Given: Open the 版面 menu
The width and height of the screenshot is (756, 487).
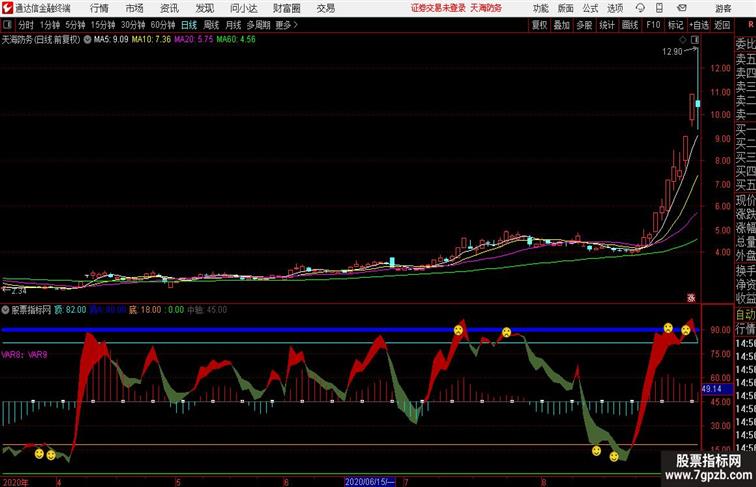Looking at the screenshot, I should pyautogui.click(x=566, y=8).
